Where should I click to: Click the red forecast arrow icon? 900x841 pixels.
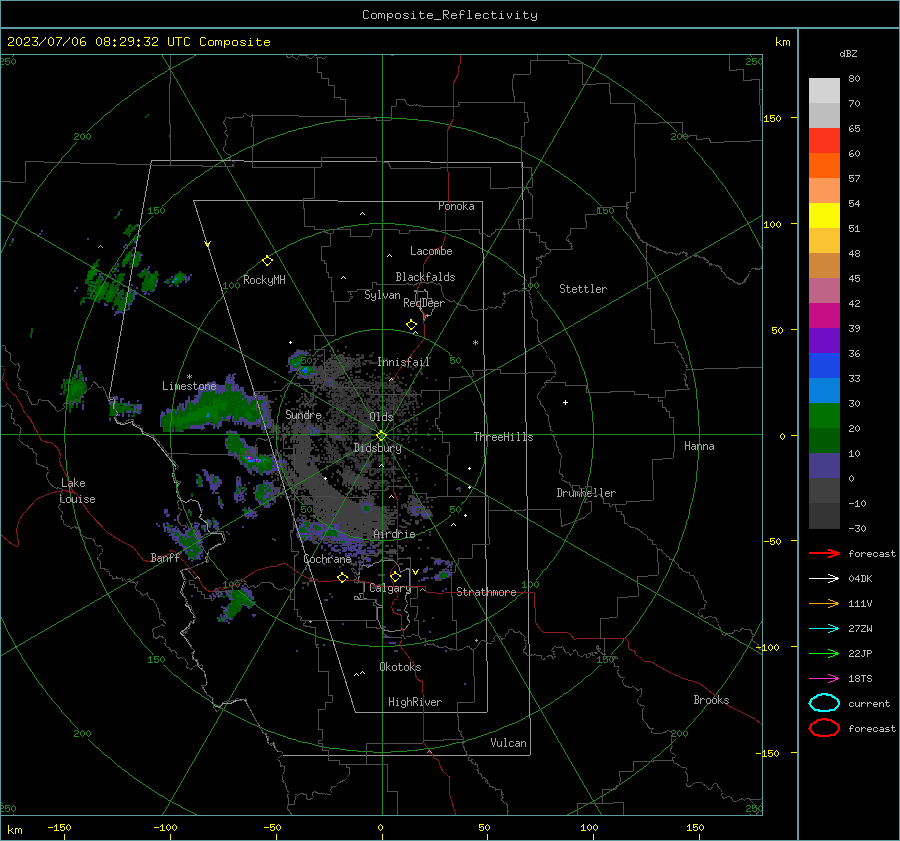pyautogui.click(x=824, y=553)
